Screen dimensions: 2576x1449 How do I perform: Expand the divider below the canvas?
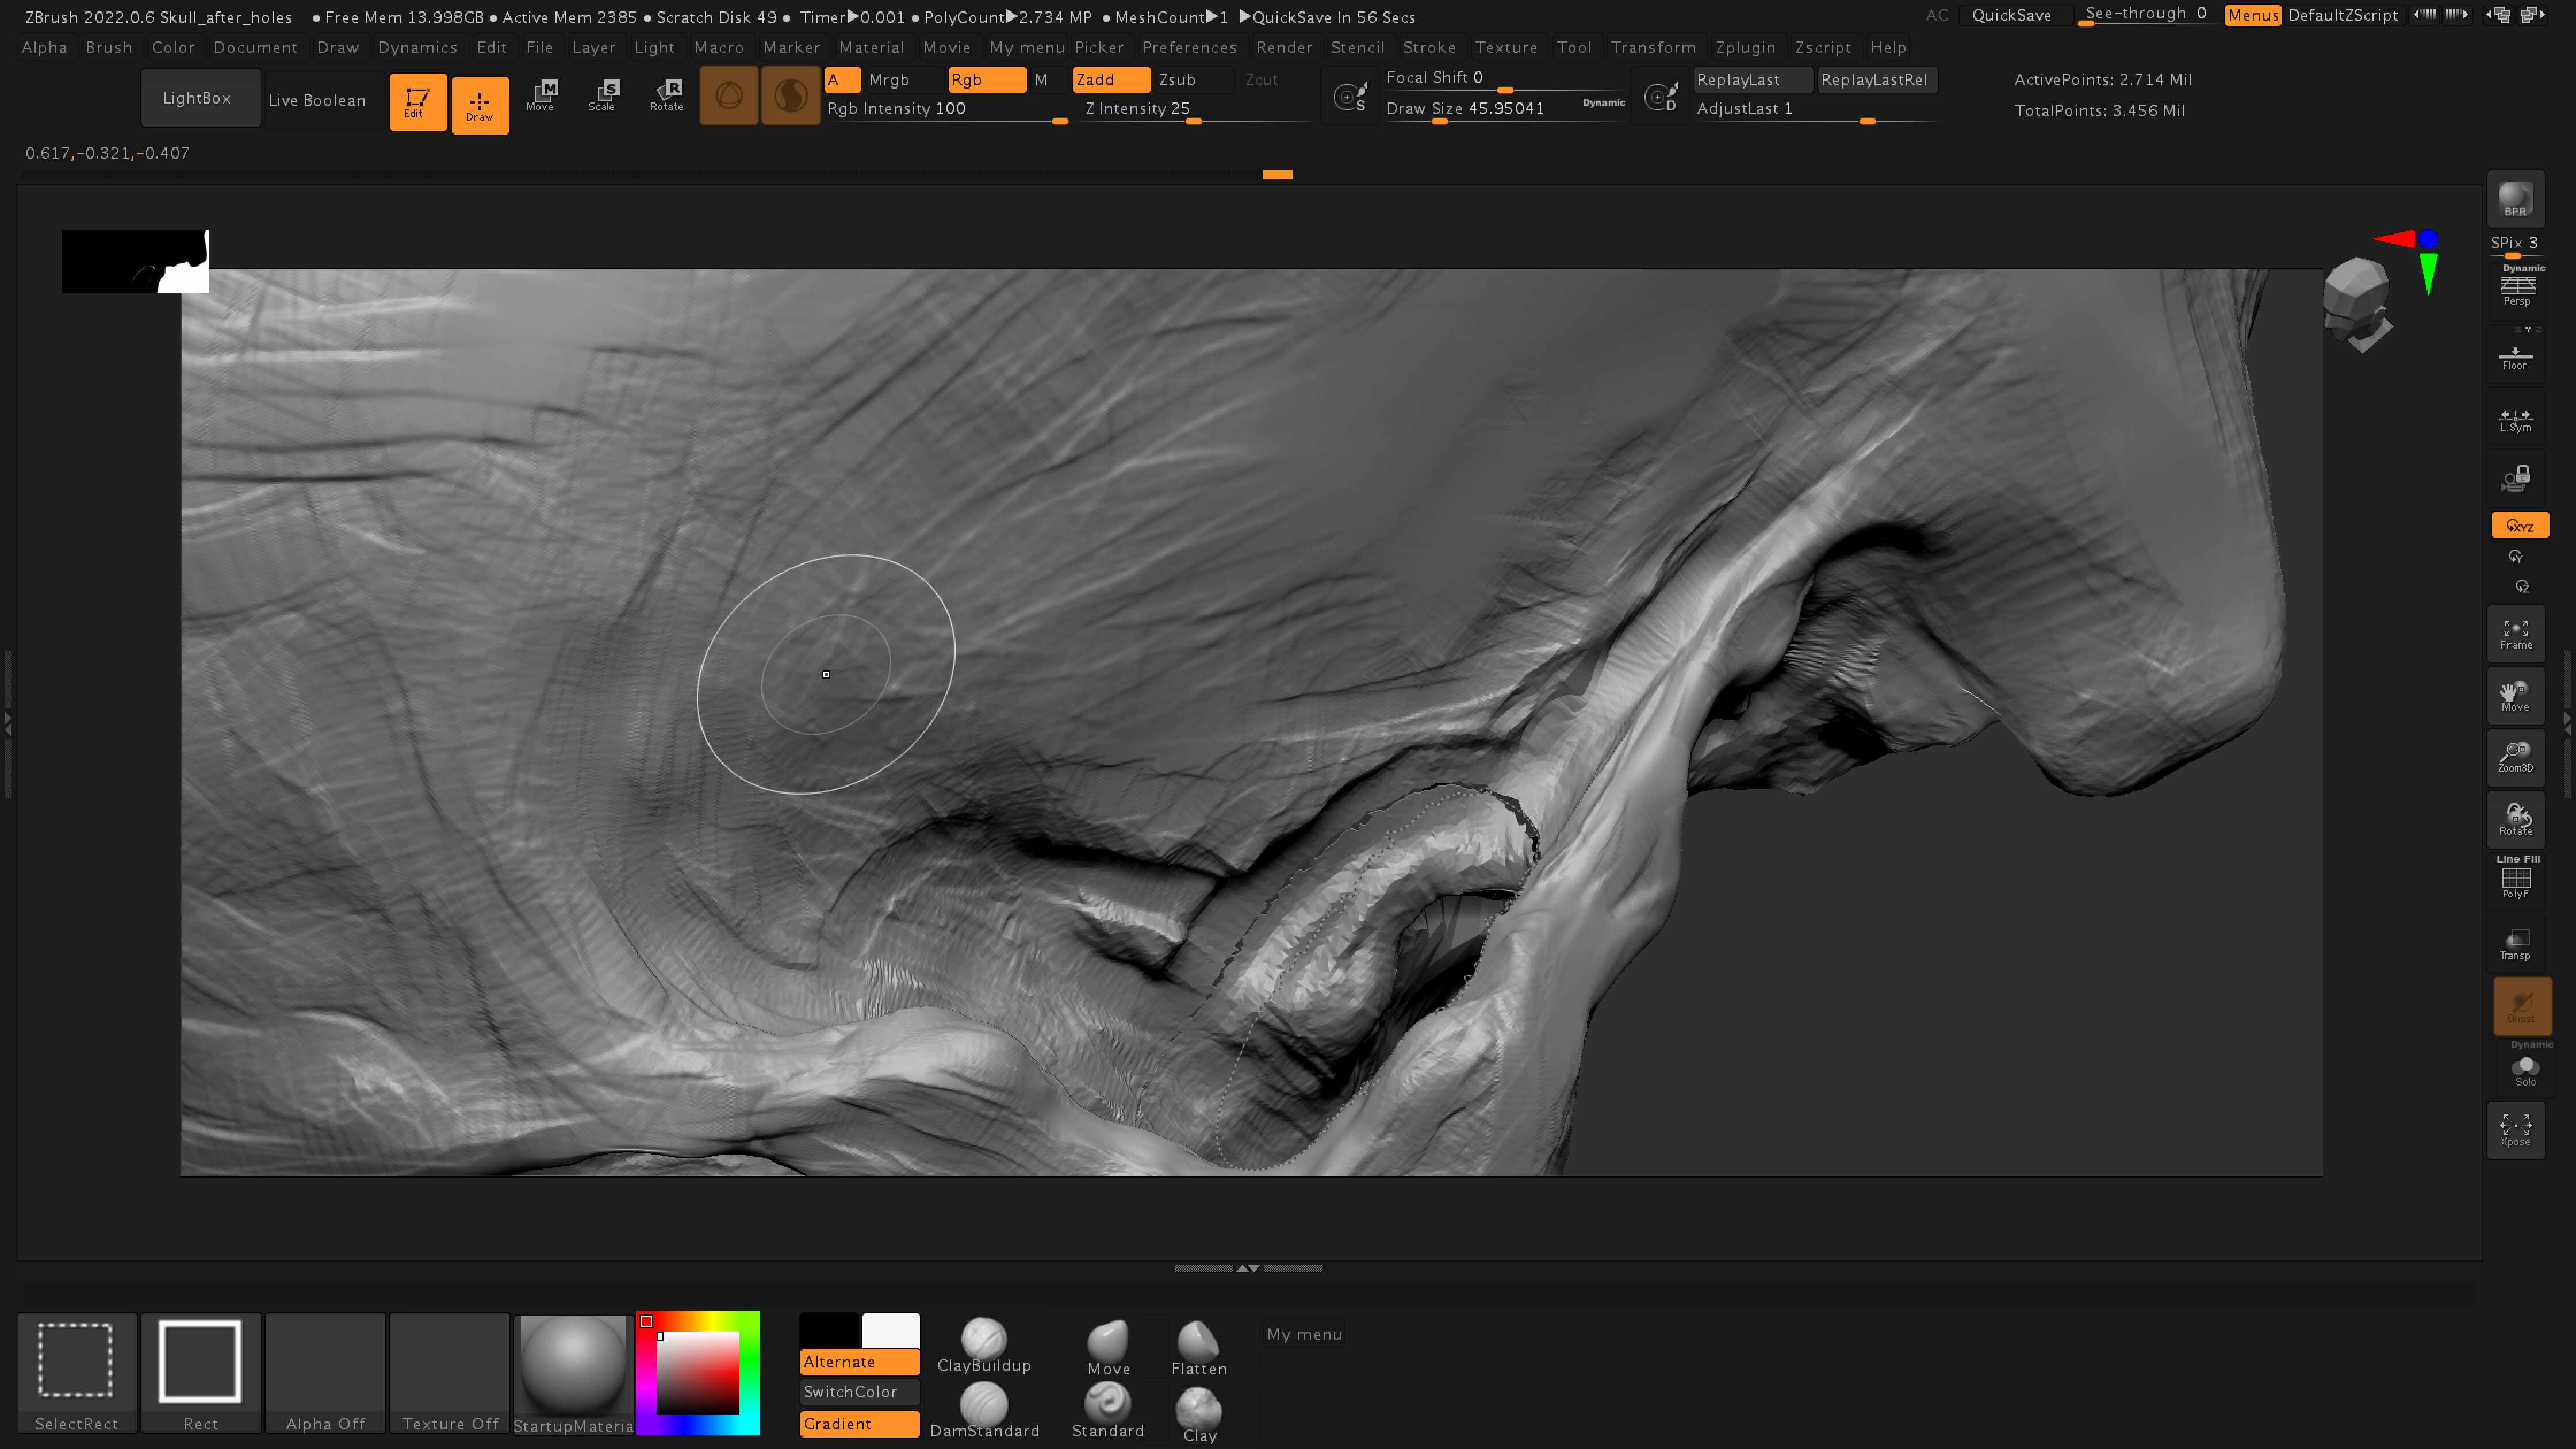(x=1248, y=1268)
